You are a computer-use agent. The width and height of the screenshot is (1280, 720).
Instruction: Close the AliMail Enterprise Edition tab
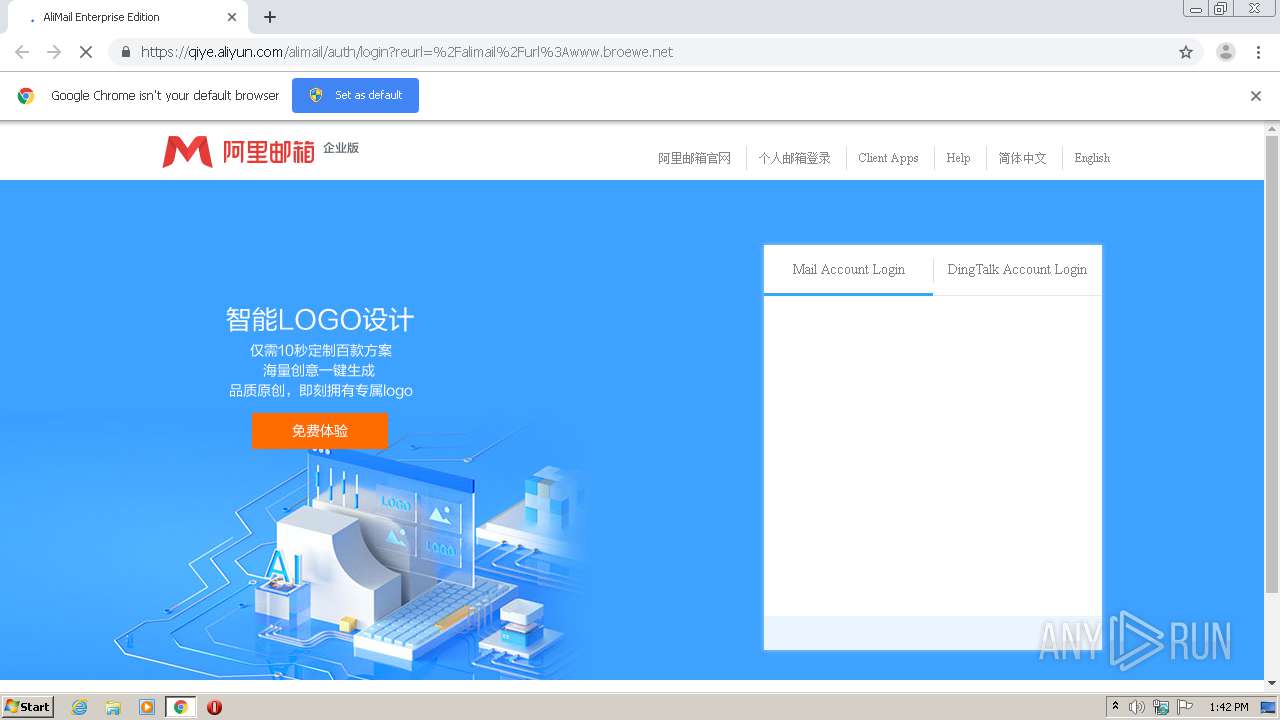coord(232,17)
